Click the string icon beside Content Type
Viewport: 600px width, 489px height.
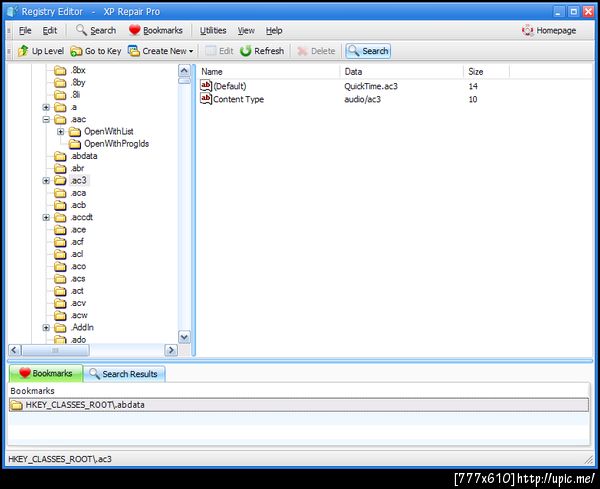(x=206, y=99)
